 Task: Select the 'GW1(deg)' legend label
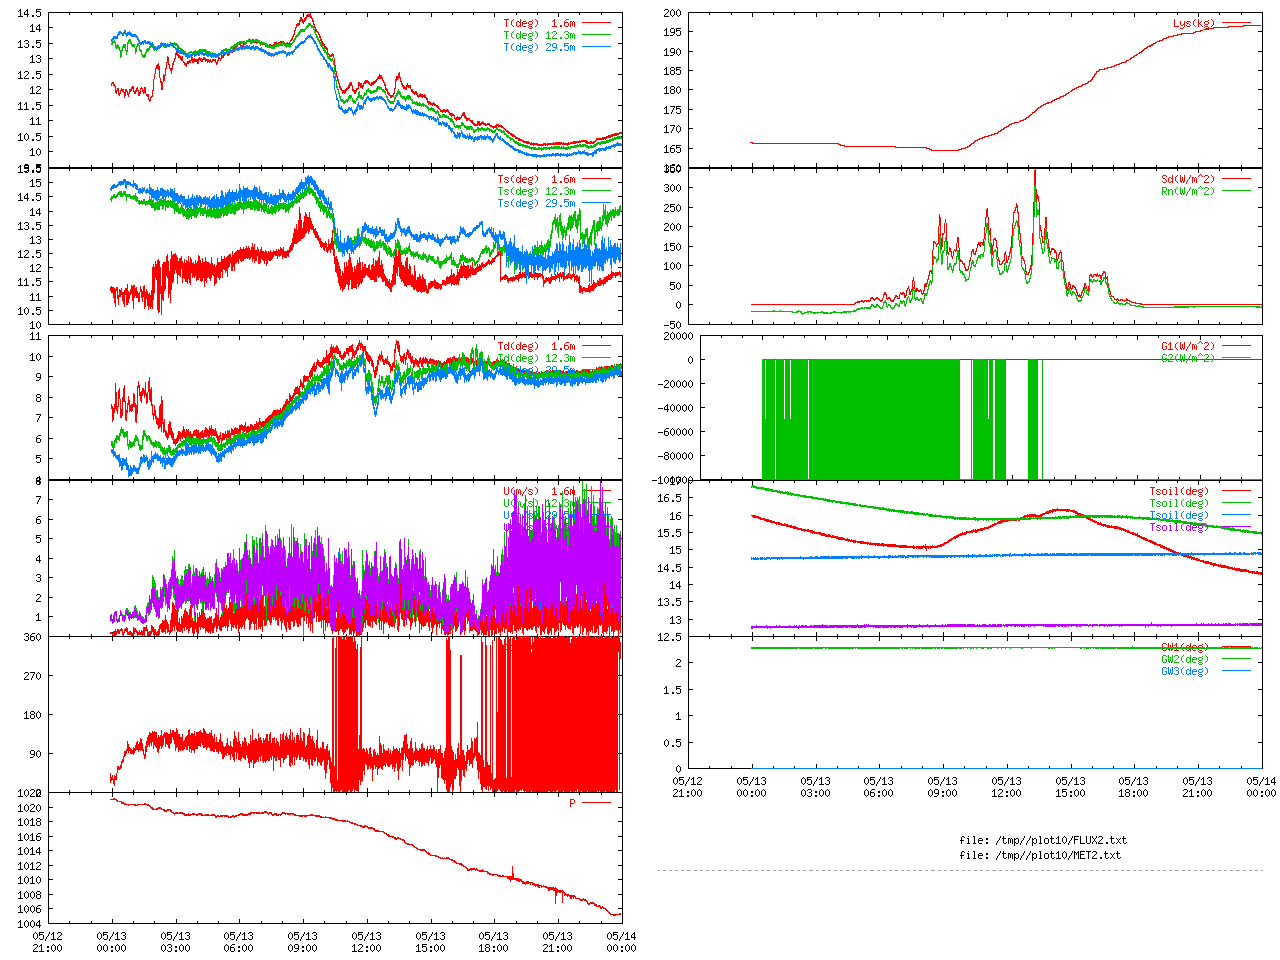(x=1185, y=647)
